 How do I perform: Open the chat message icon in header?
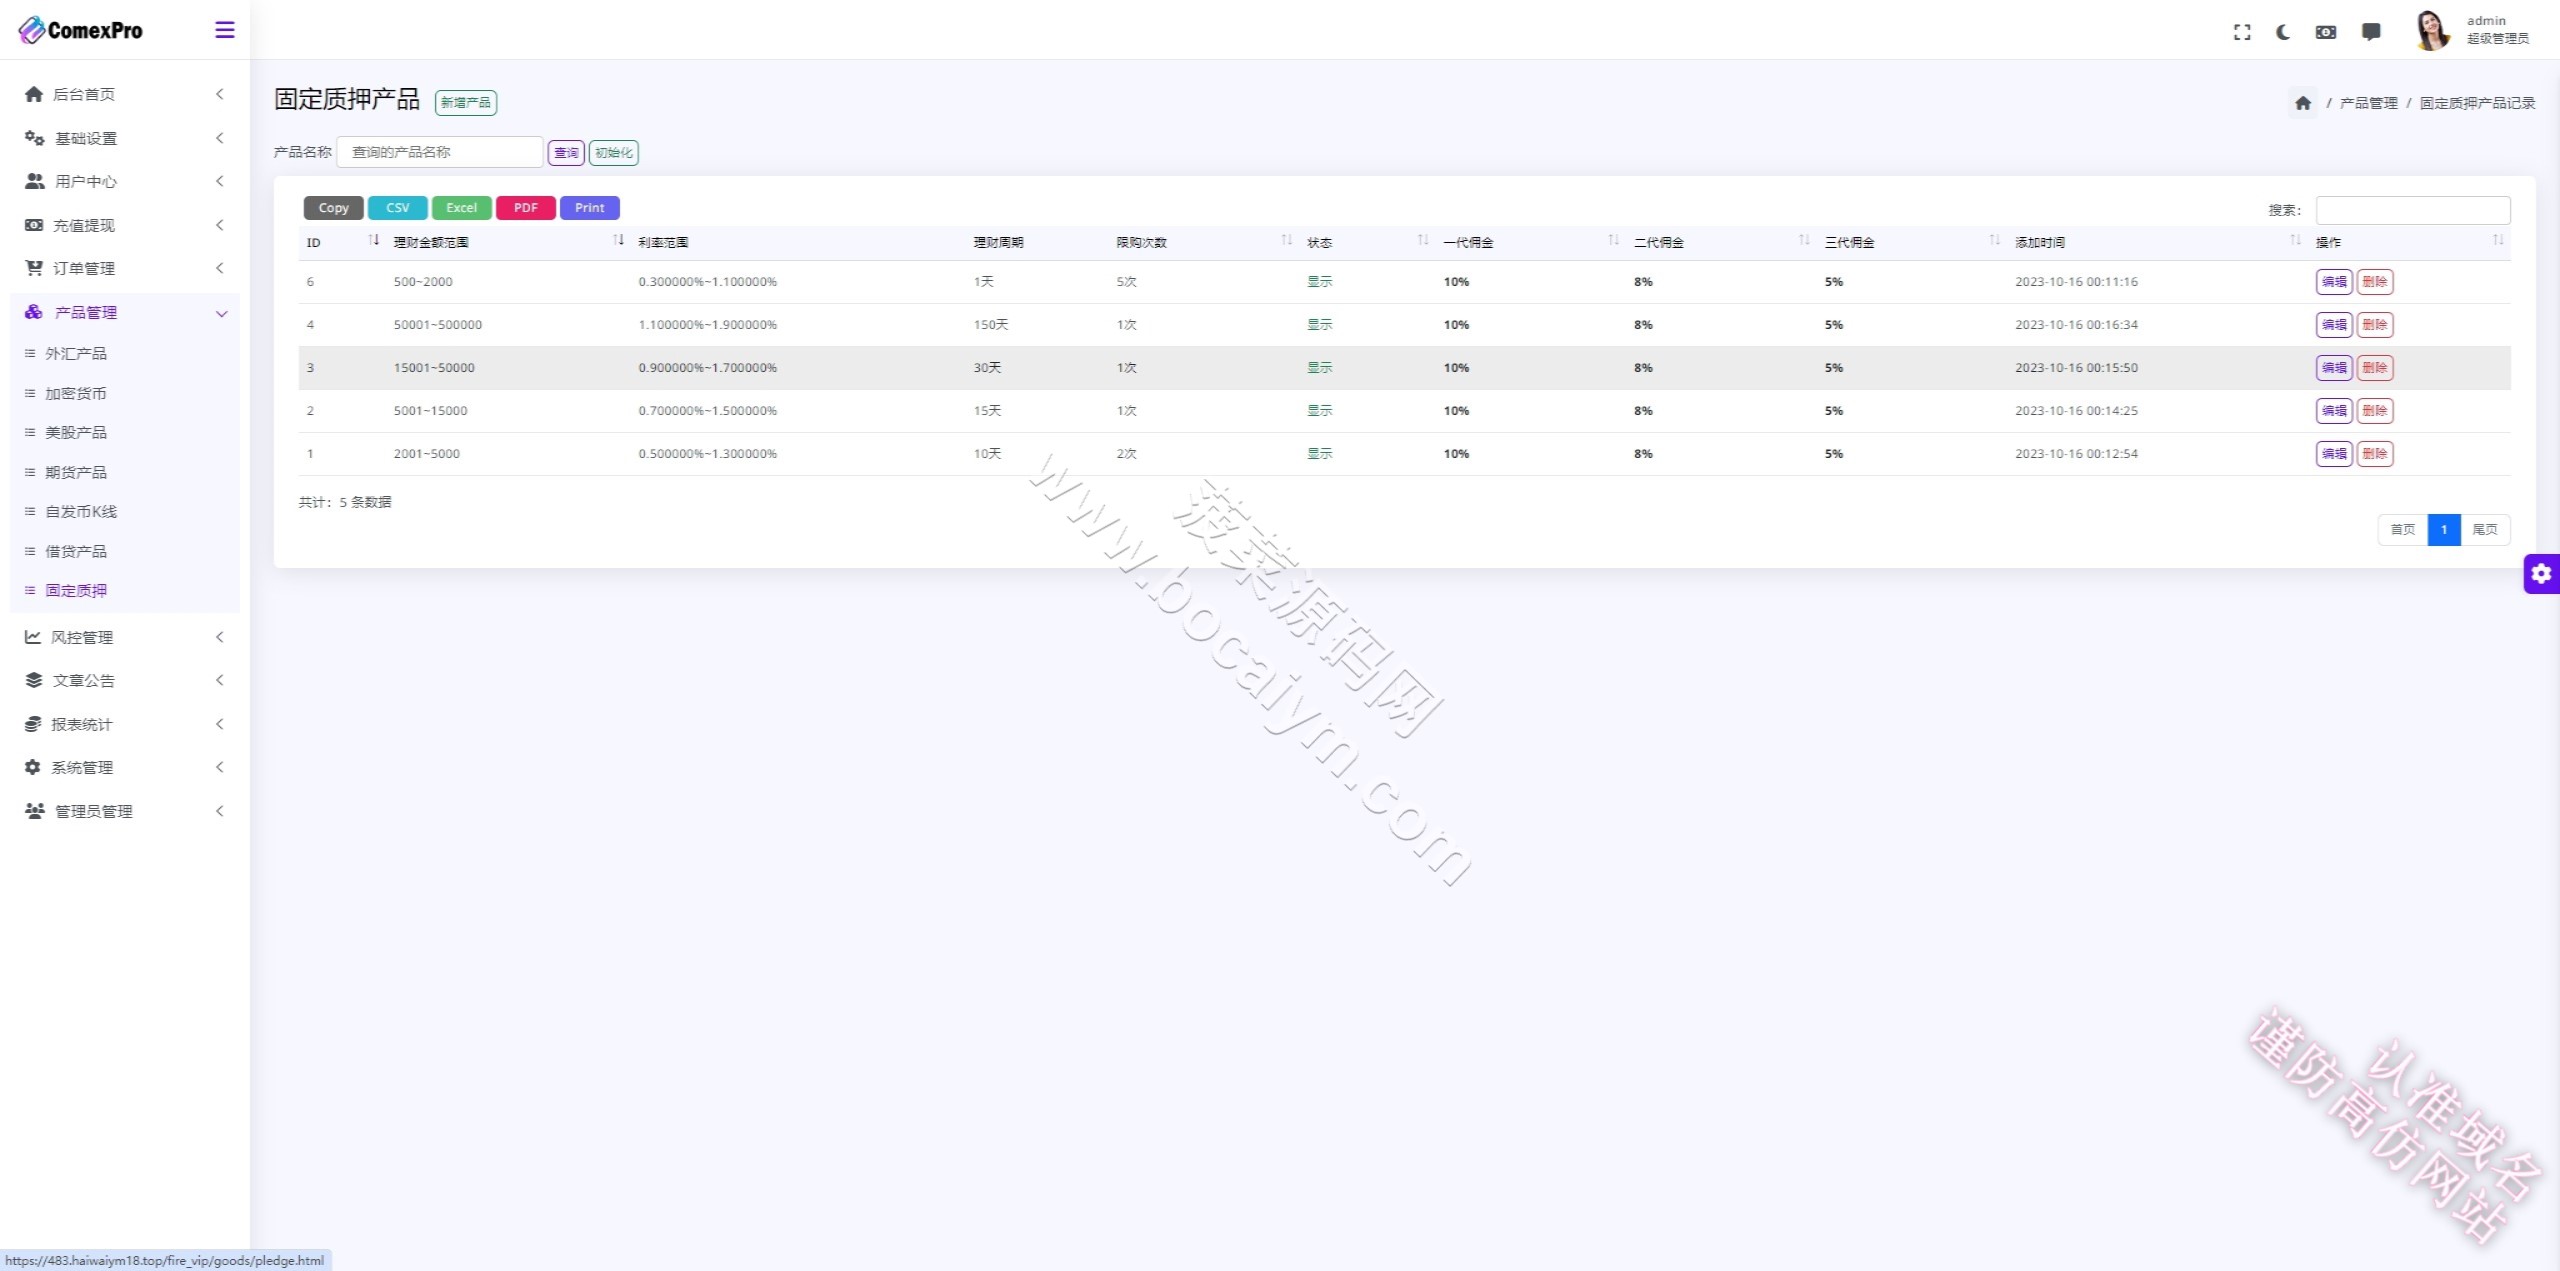coord(2371,32)
